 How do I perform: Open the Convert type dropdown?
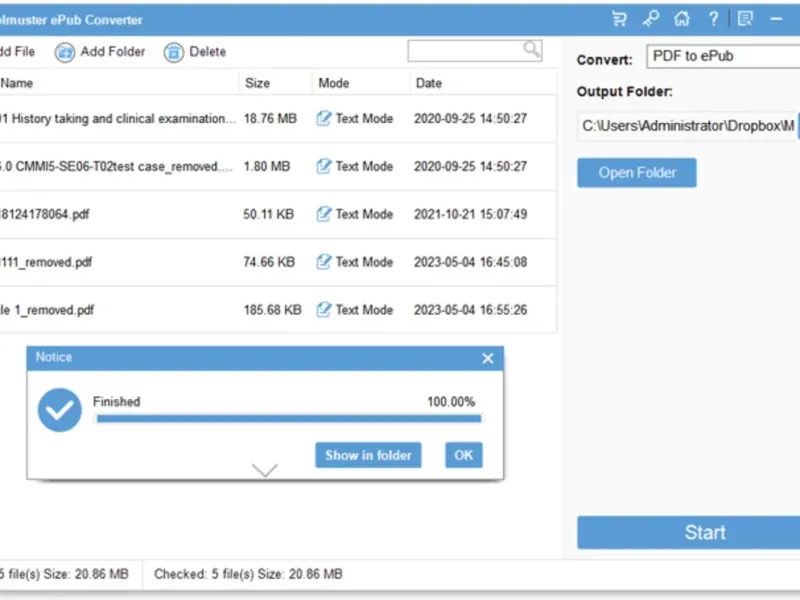click(723, 56)
